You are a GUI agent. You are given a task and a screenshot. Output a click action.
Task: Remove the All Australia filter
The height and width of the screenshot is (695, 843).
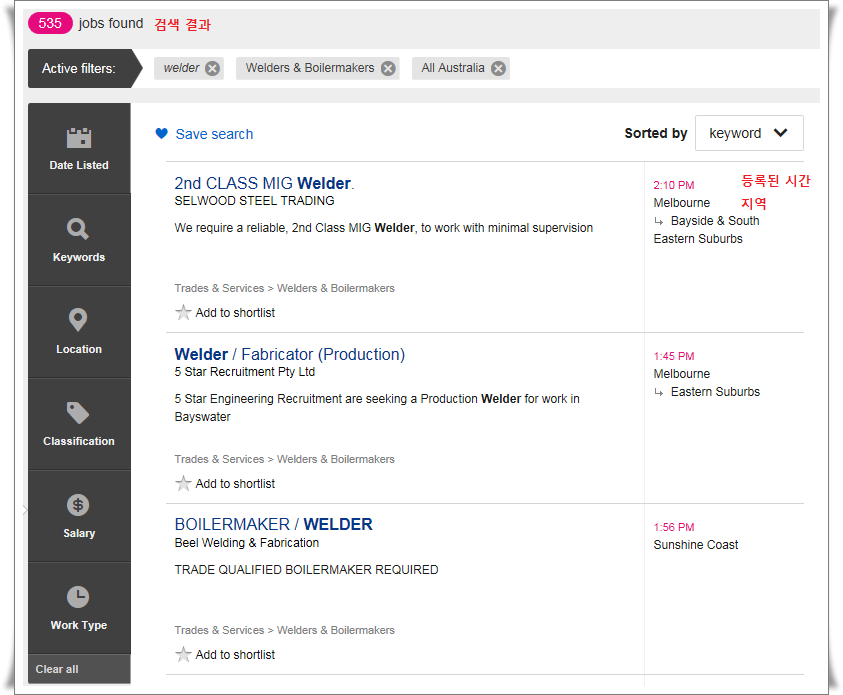(498, 68)
